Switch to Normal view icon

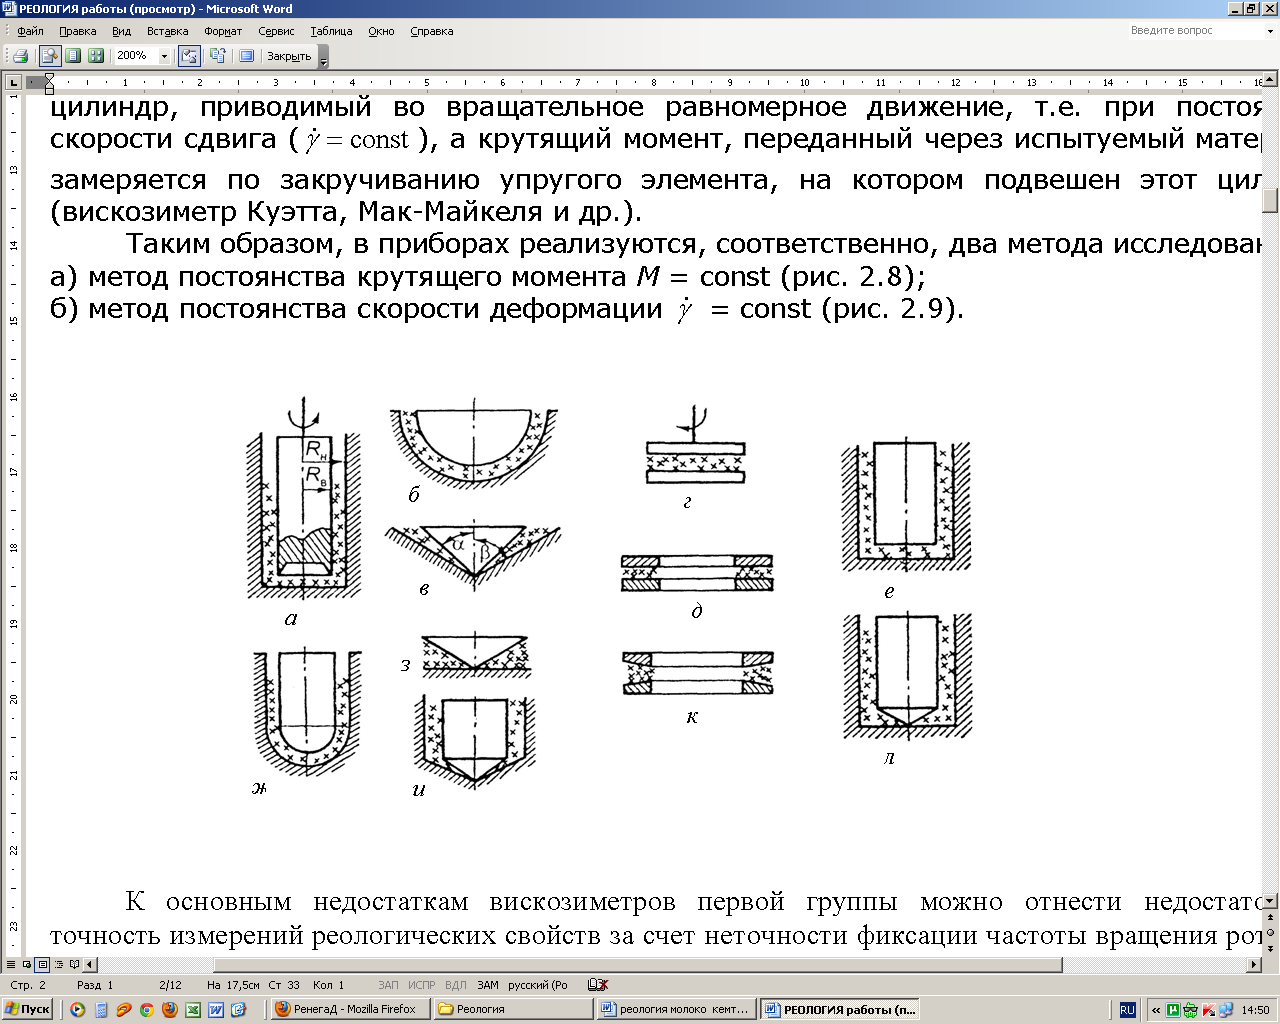pyautogui.click(x=11, y=965)
